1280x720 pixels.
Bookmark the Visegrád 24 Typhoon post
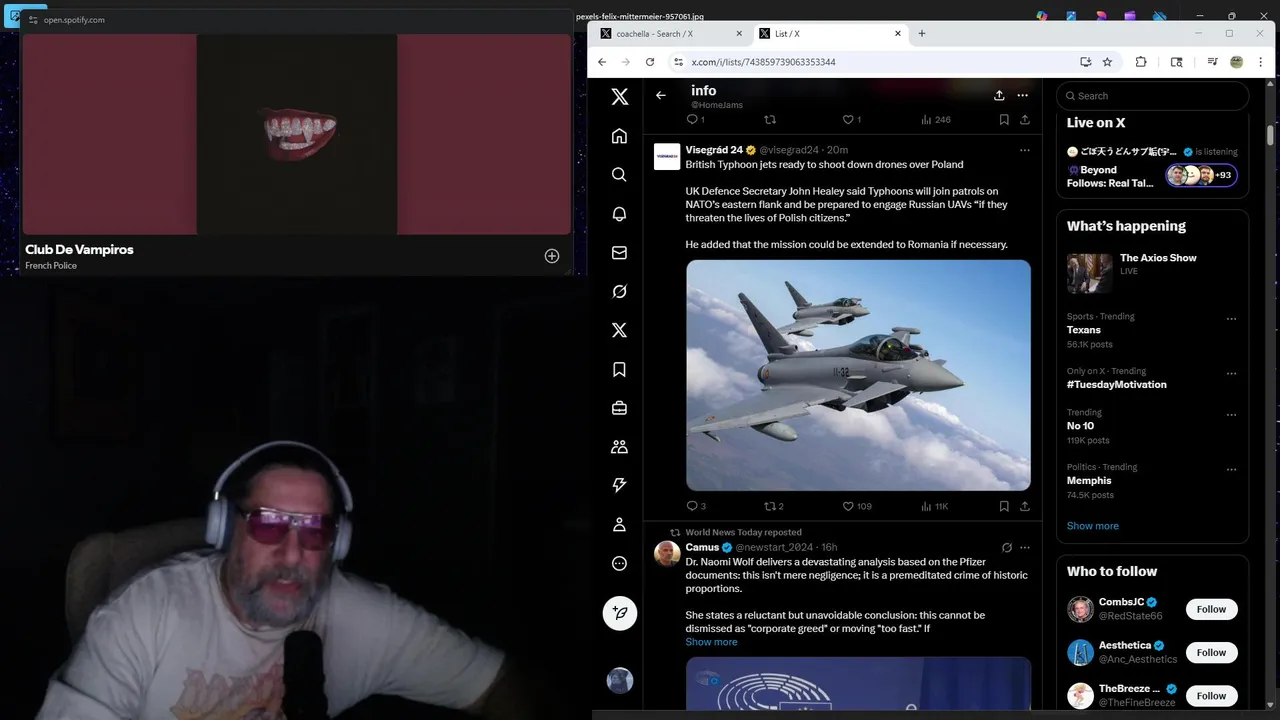point(1004,506)
